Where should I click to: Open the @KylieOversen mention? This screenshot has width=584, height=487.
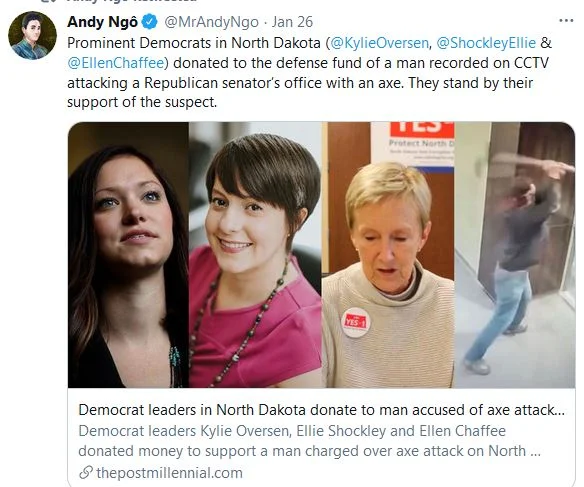click(x=379, y=43)
